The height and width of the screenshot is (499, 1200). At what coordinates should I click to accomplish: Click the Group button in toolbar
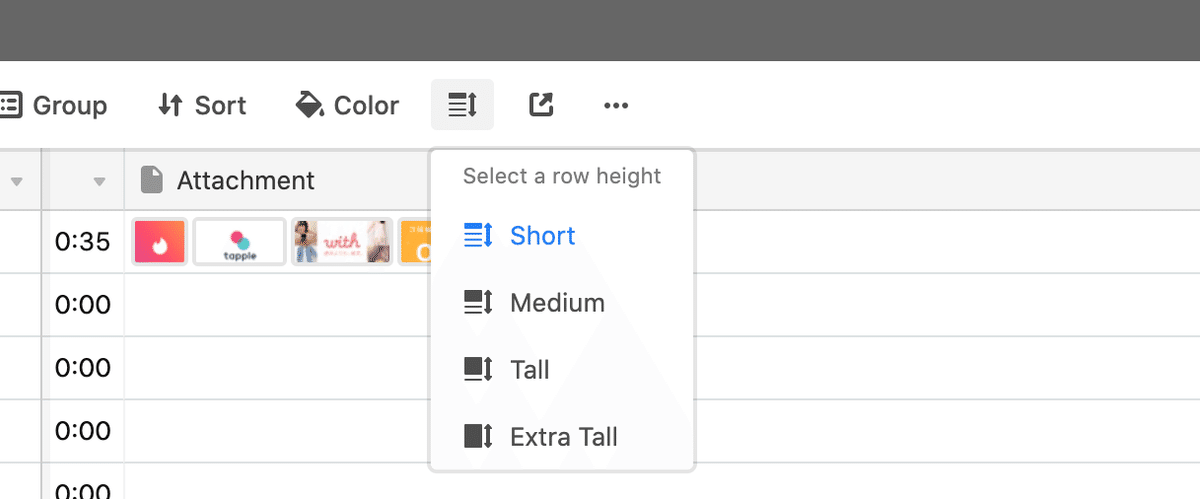(x=54, y=105)
